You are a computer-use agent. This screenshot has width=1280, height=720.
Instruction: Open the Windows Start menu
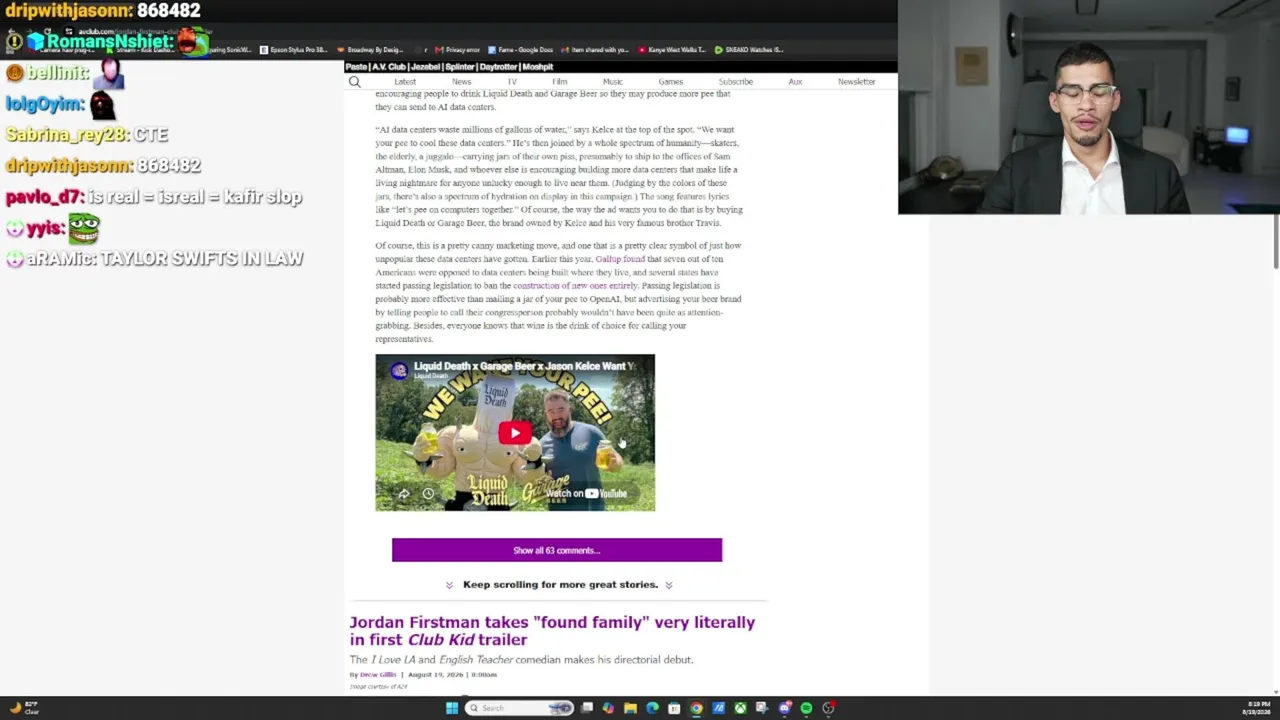click(452, 708)
